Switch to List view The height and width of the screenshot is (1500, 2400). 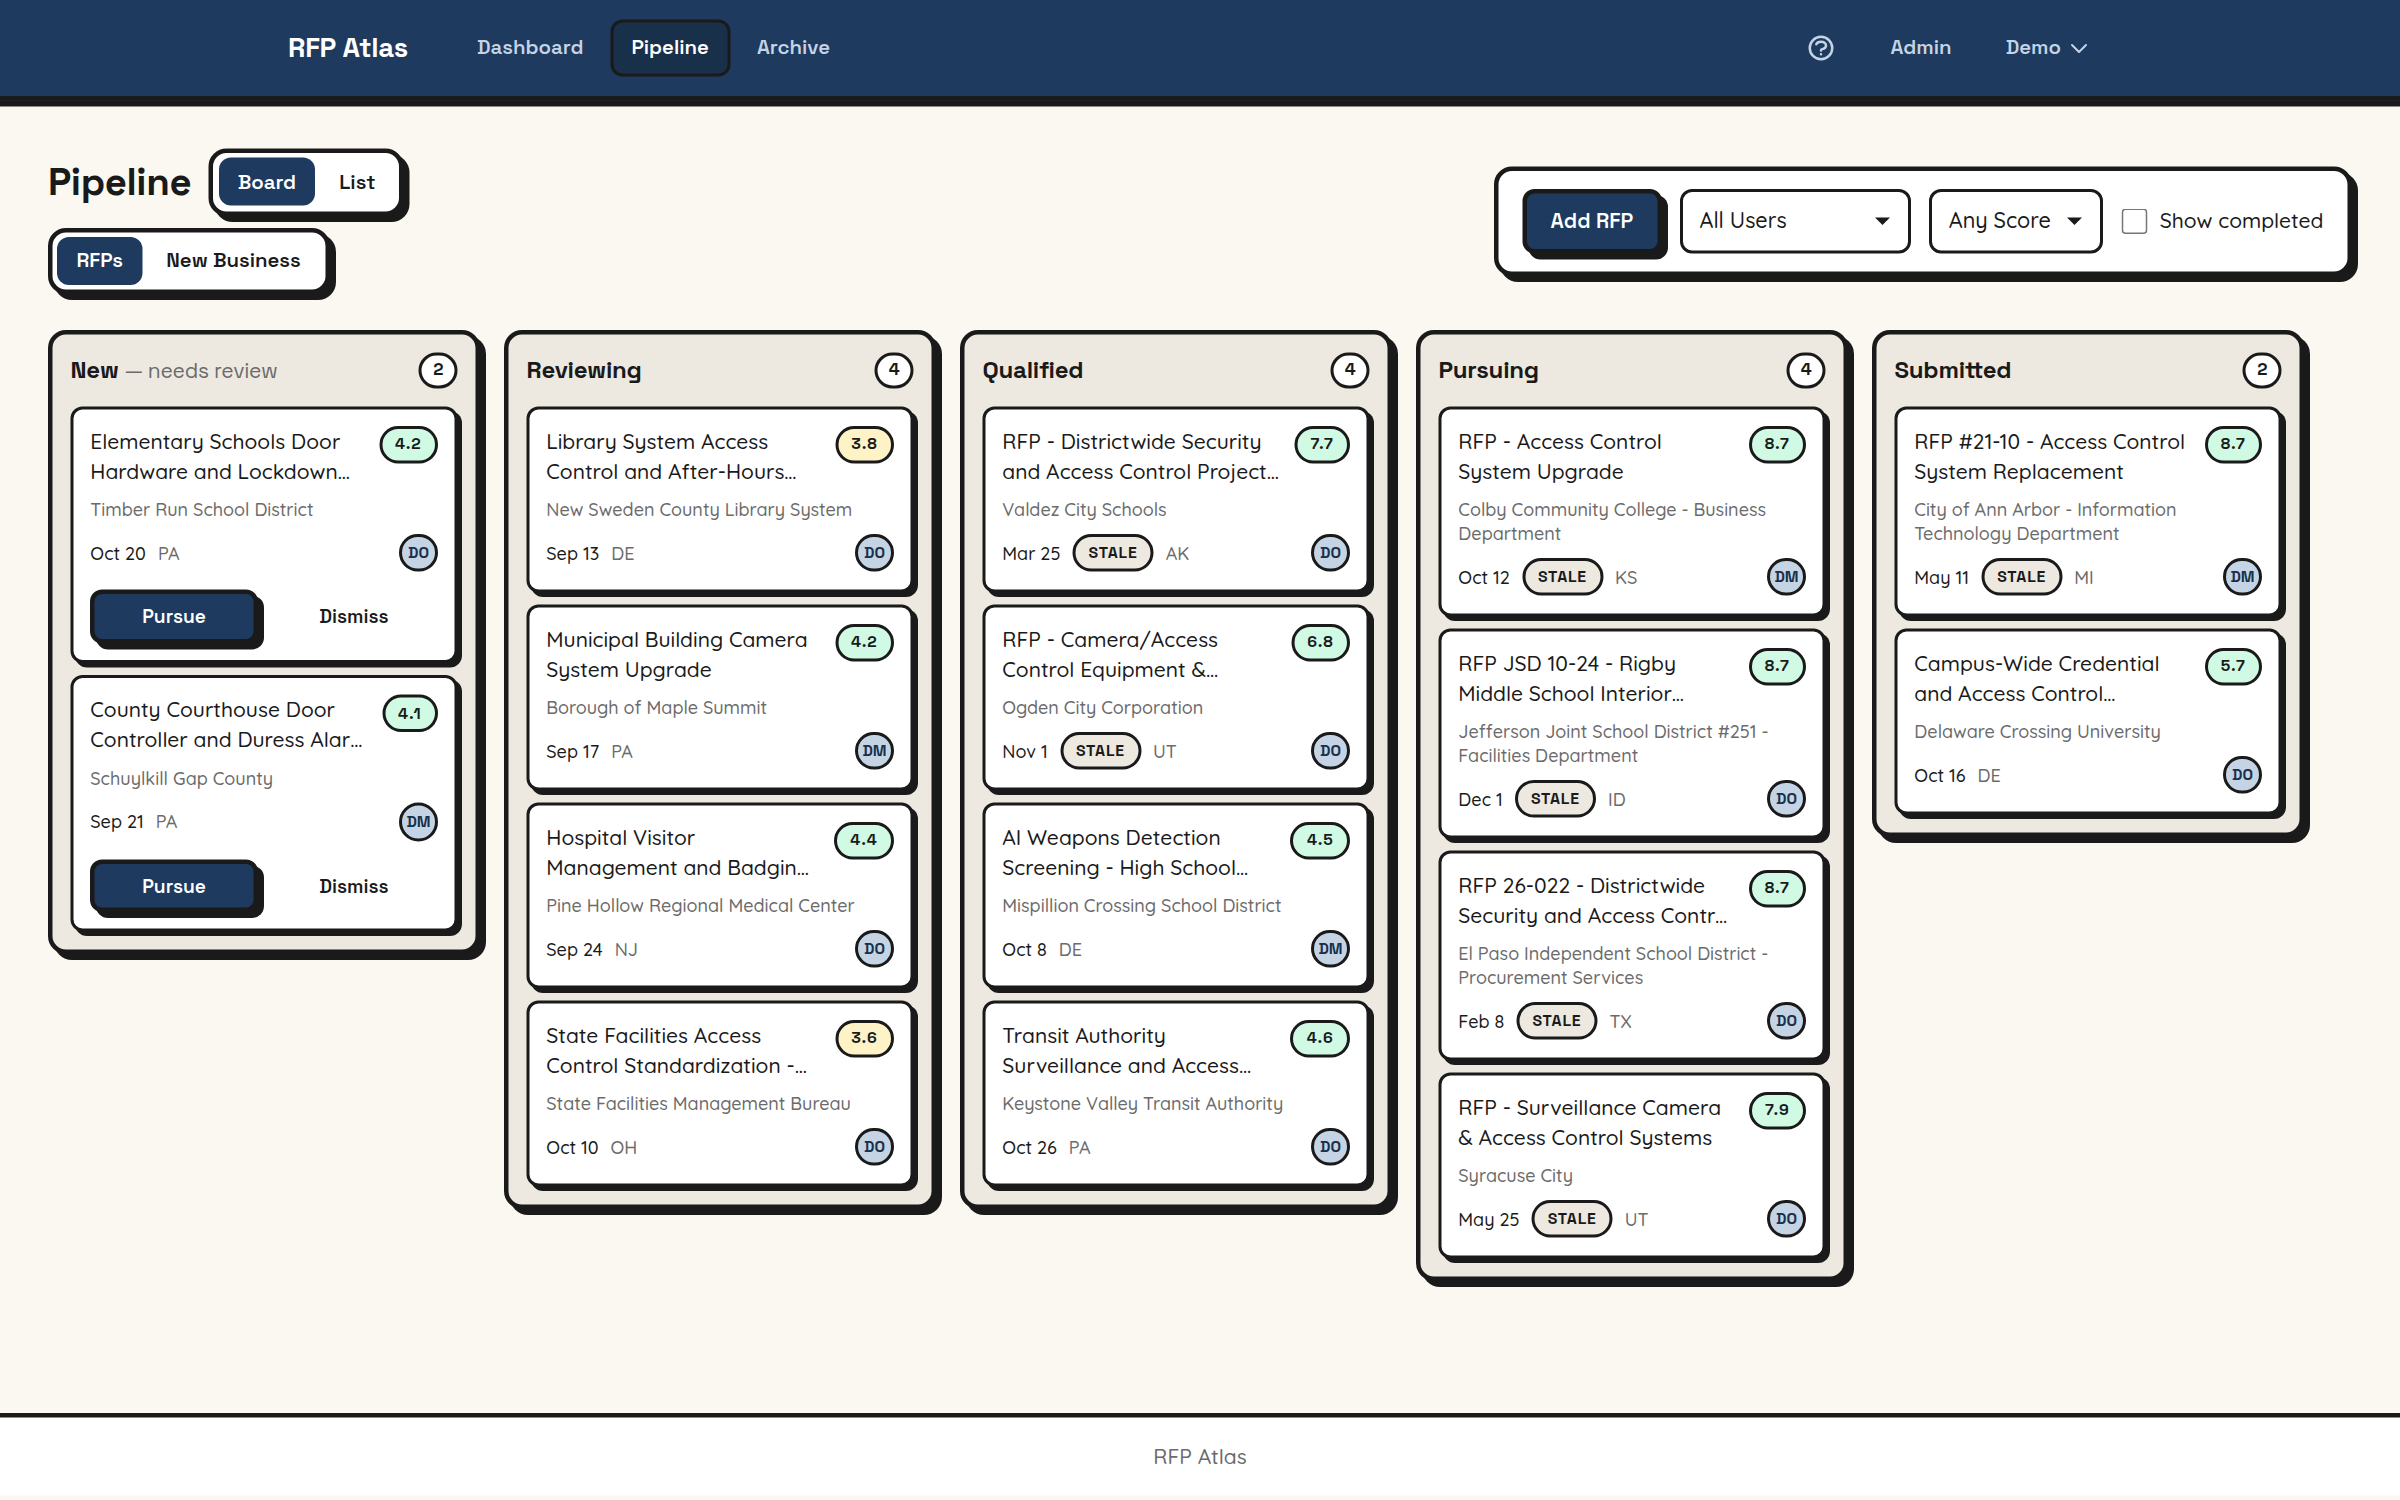(356, 182)
